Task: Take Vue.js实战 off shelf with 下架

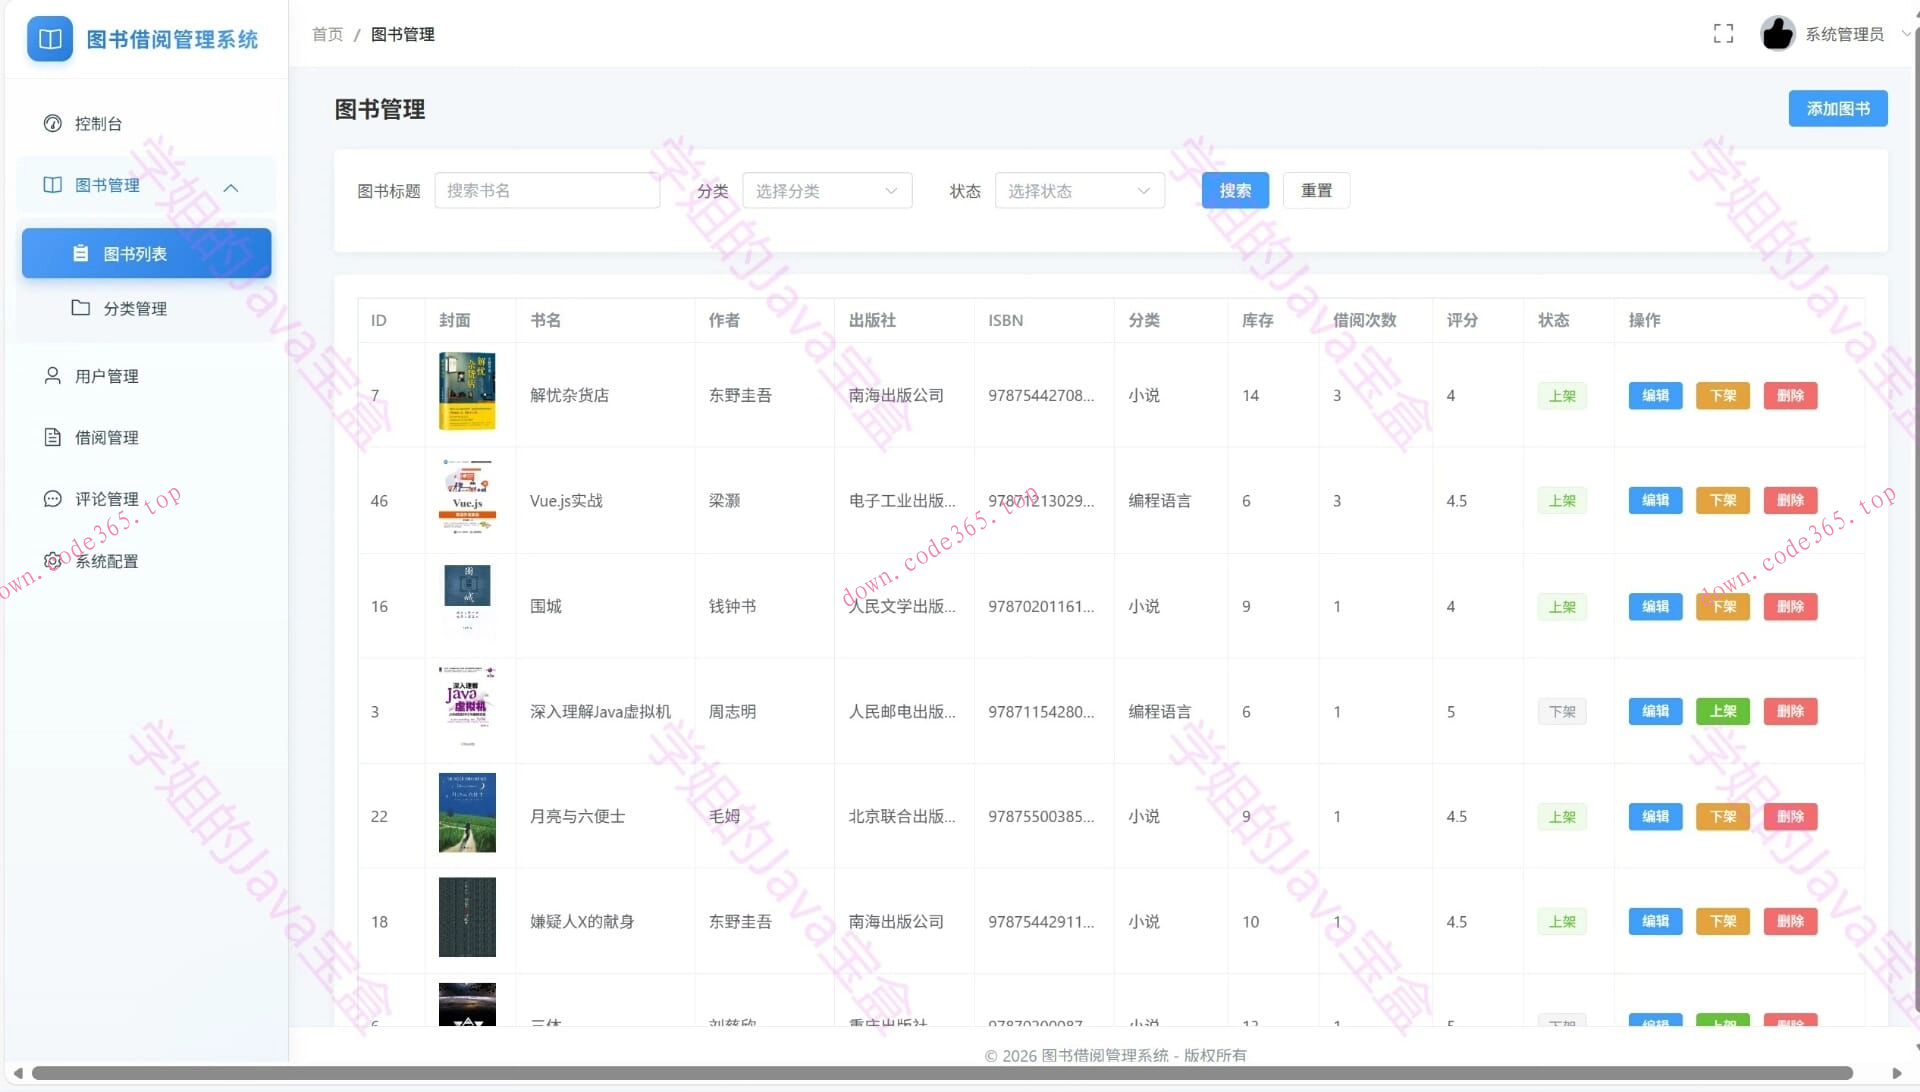Action: (1722, 500)
